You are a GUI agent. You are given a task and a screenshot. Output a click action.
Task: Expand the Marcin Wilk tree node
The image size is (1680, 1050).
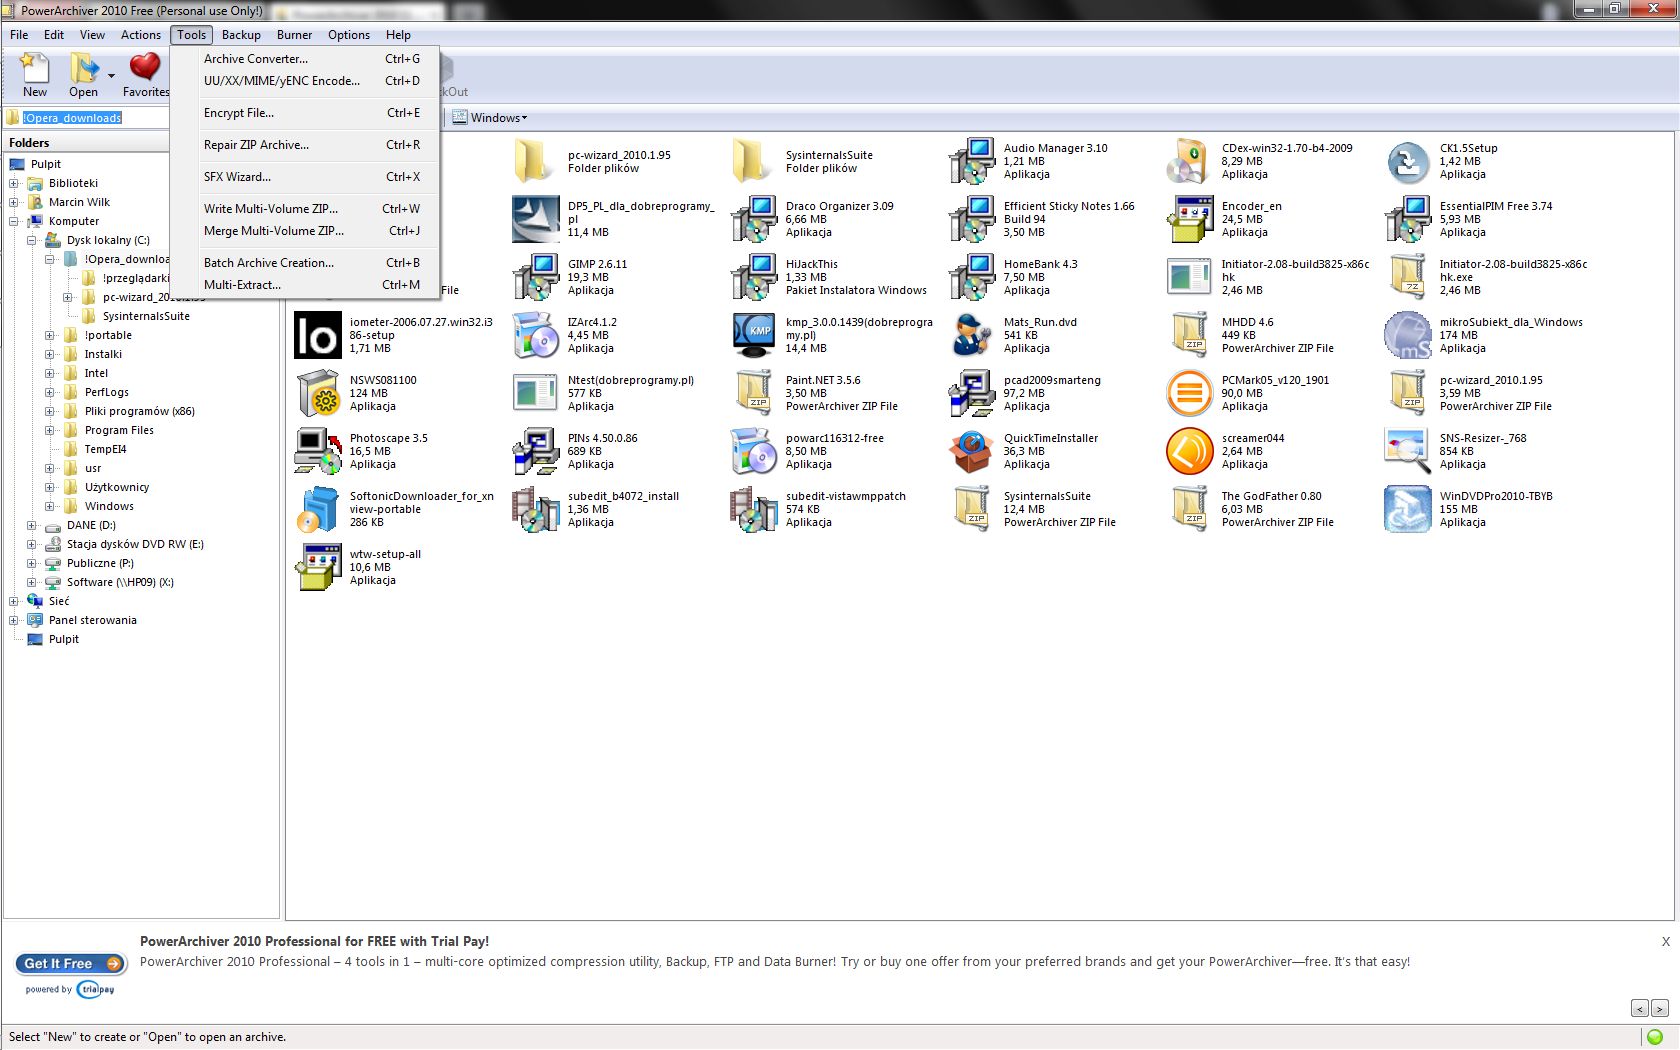14,202
